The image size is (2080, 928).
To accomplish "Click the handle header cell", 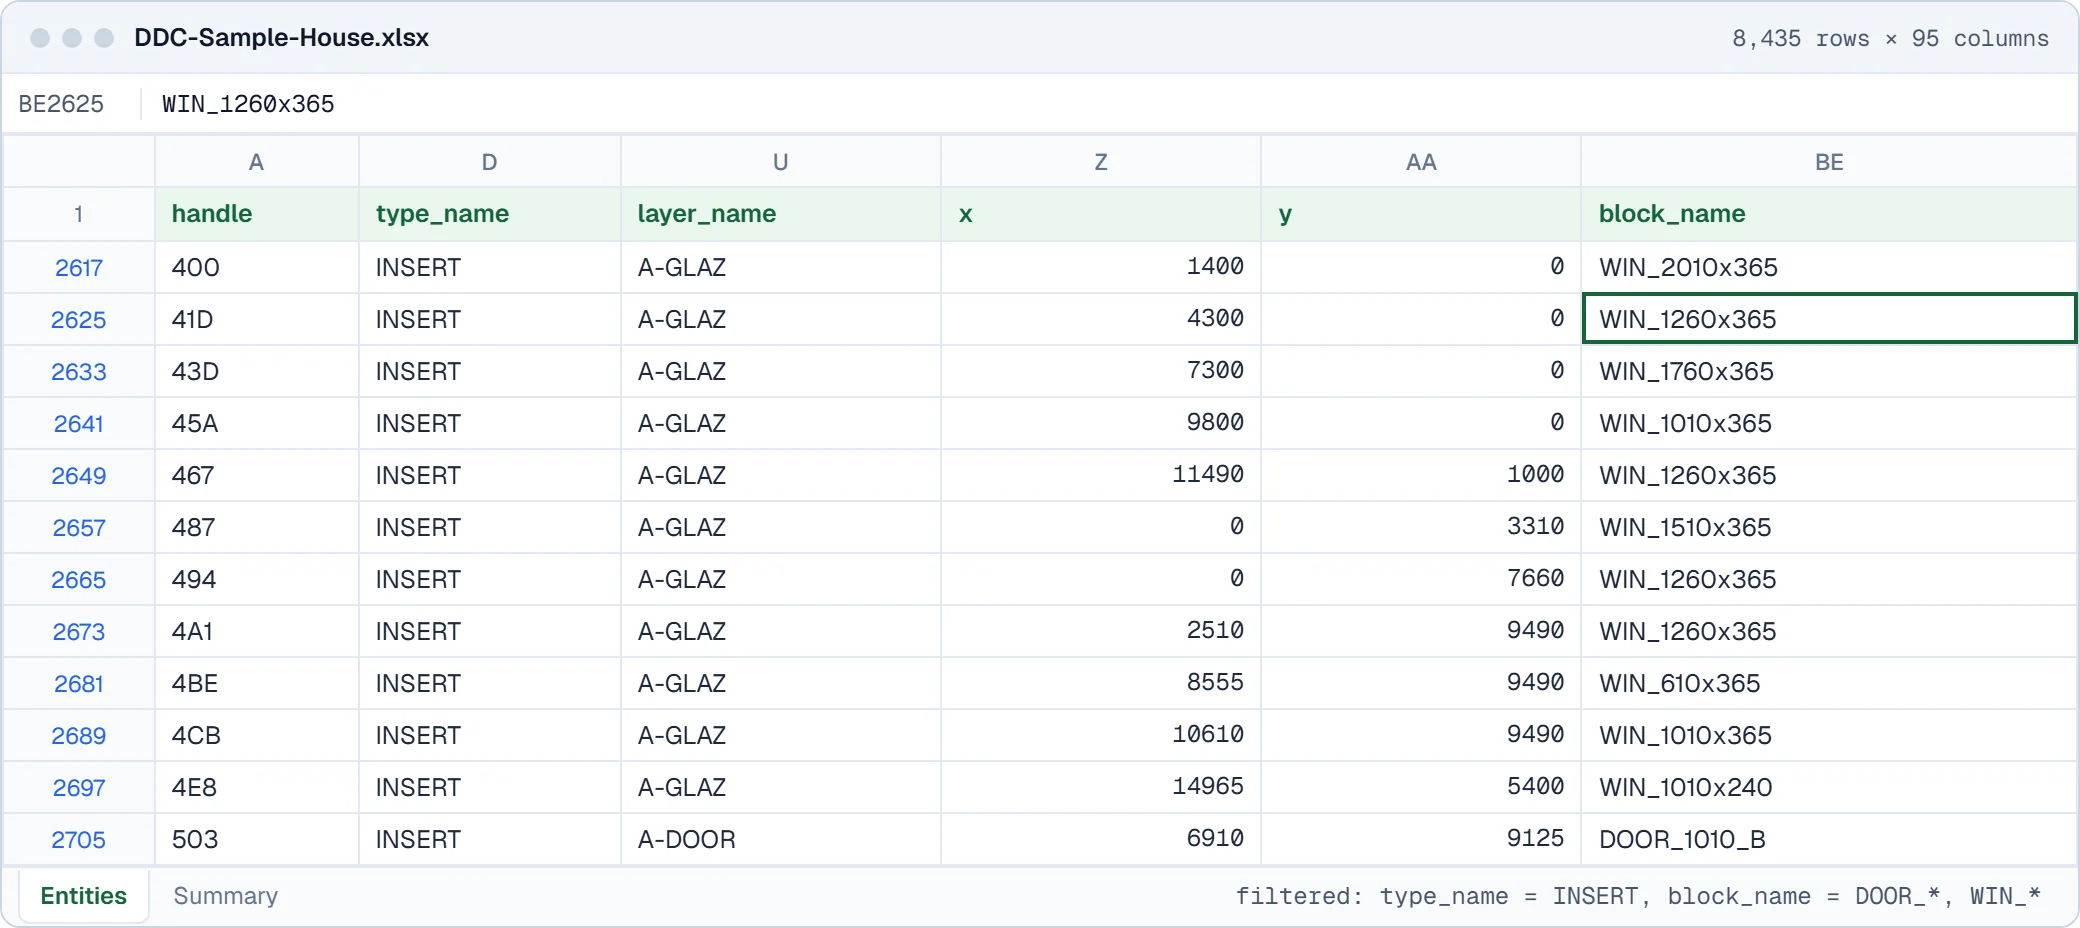I will 257,214.
